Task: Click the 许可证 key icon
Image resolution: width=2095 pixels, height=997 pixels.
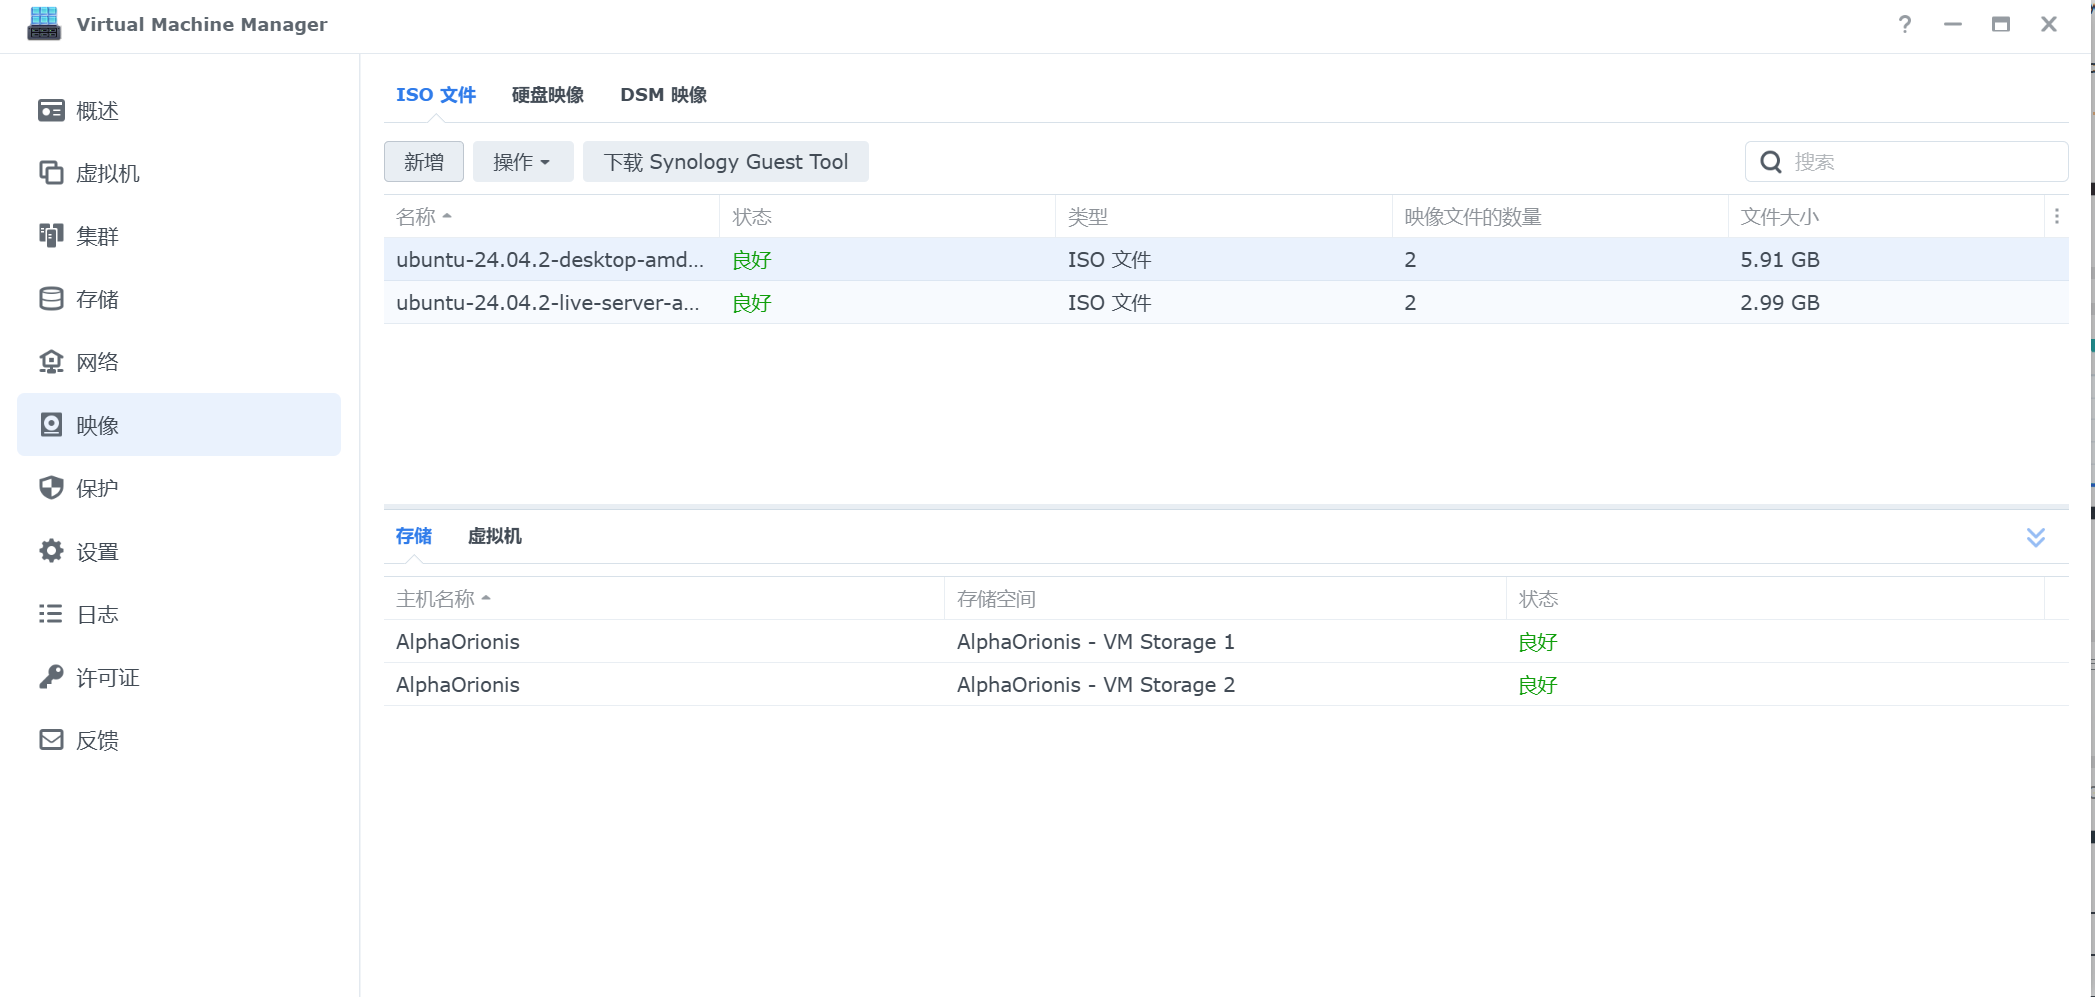Action: [51, 677]
